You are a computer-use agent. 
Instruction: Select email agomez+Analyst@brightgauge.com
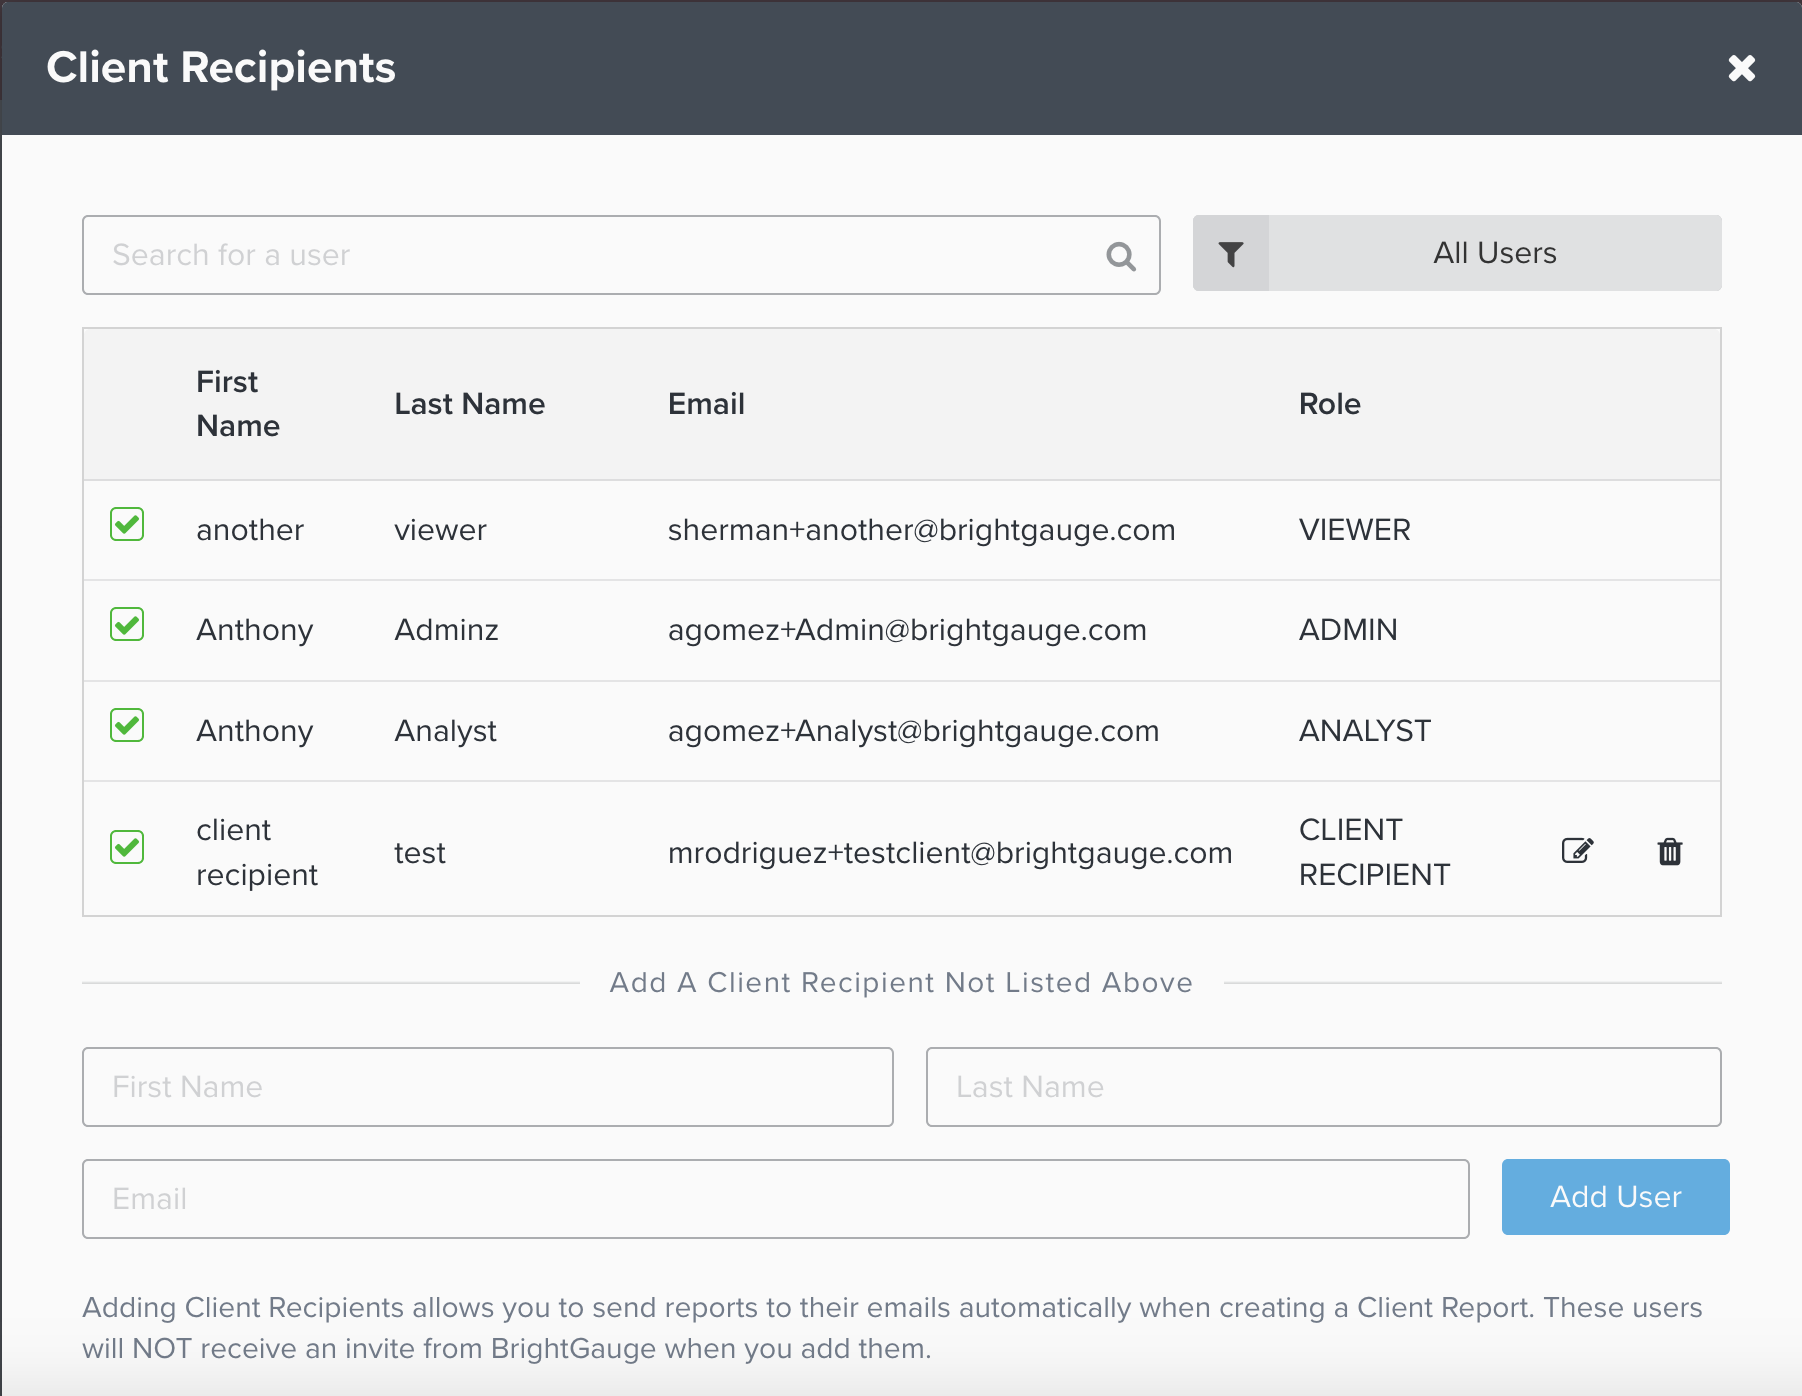(913, 731)
